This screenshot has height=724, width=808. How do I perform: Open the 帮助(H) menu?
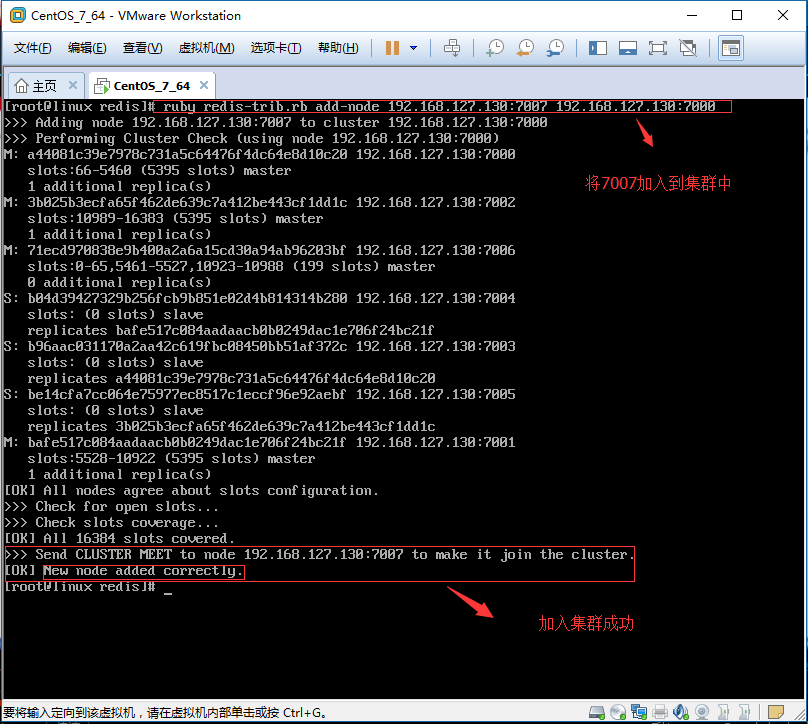point(338,48)
